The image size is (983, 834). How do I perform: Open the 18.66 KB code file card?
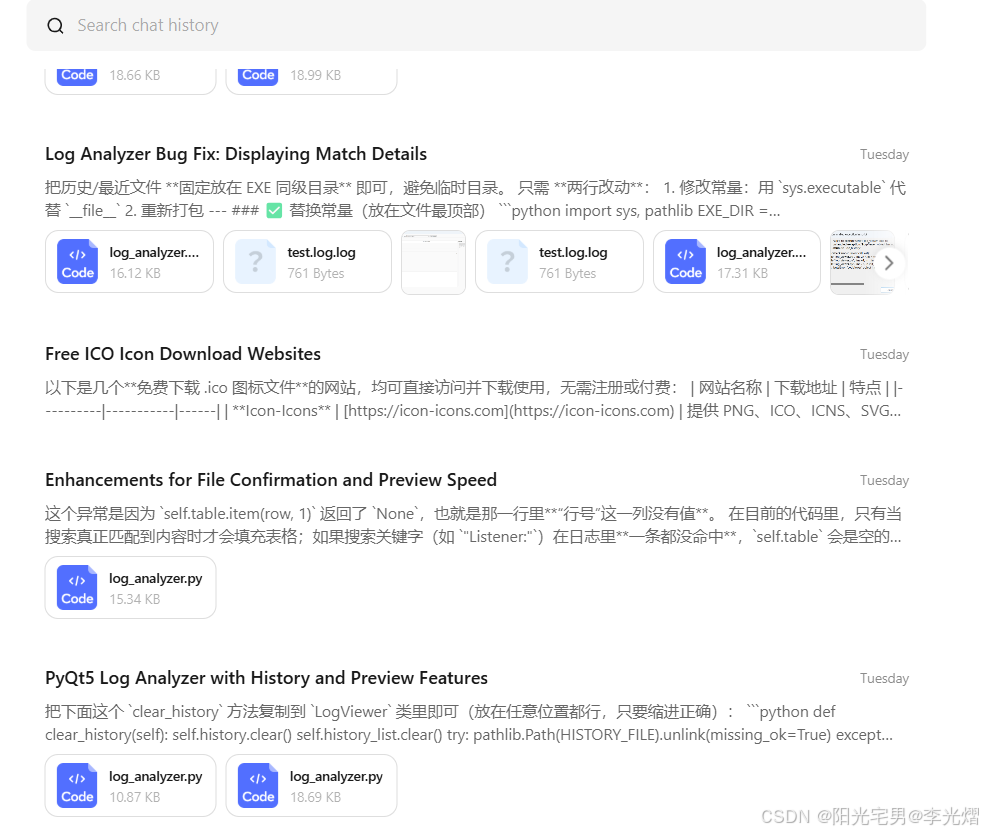point(130,80)
